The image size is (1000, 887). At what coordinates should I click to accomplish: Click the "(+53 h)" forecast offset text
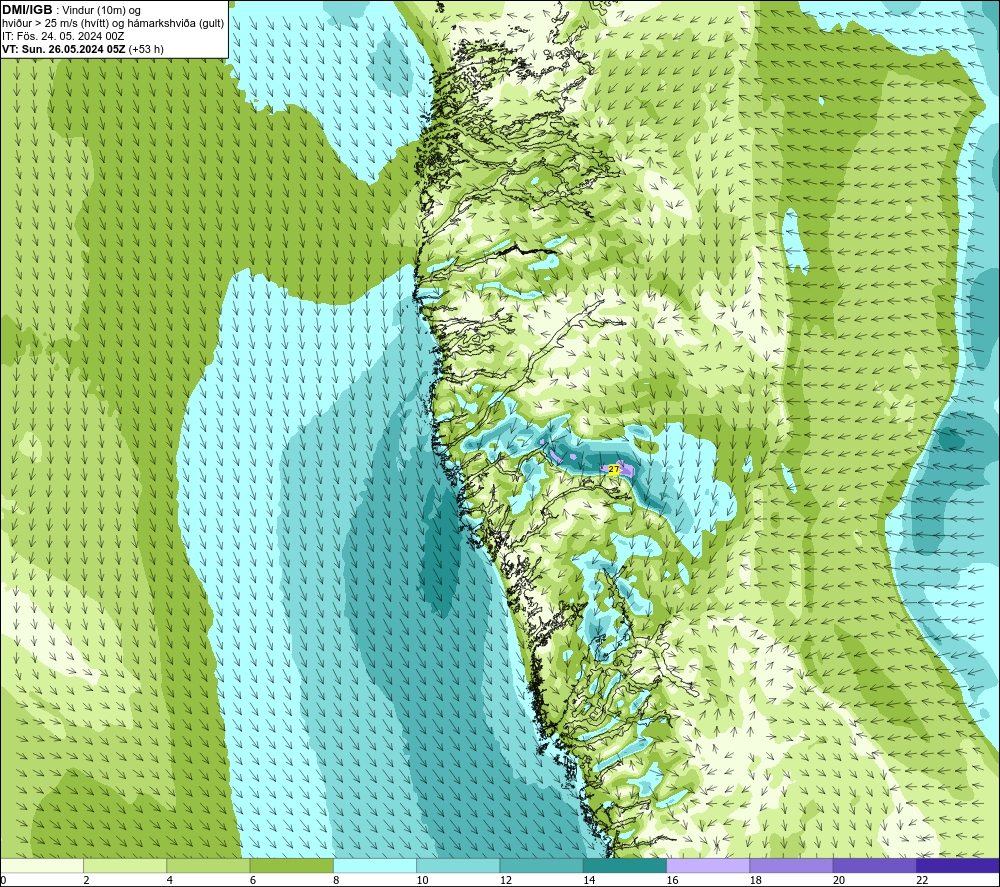pyautogui.click(x=146, y=49)
